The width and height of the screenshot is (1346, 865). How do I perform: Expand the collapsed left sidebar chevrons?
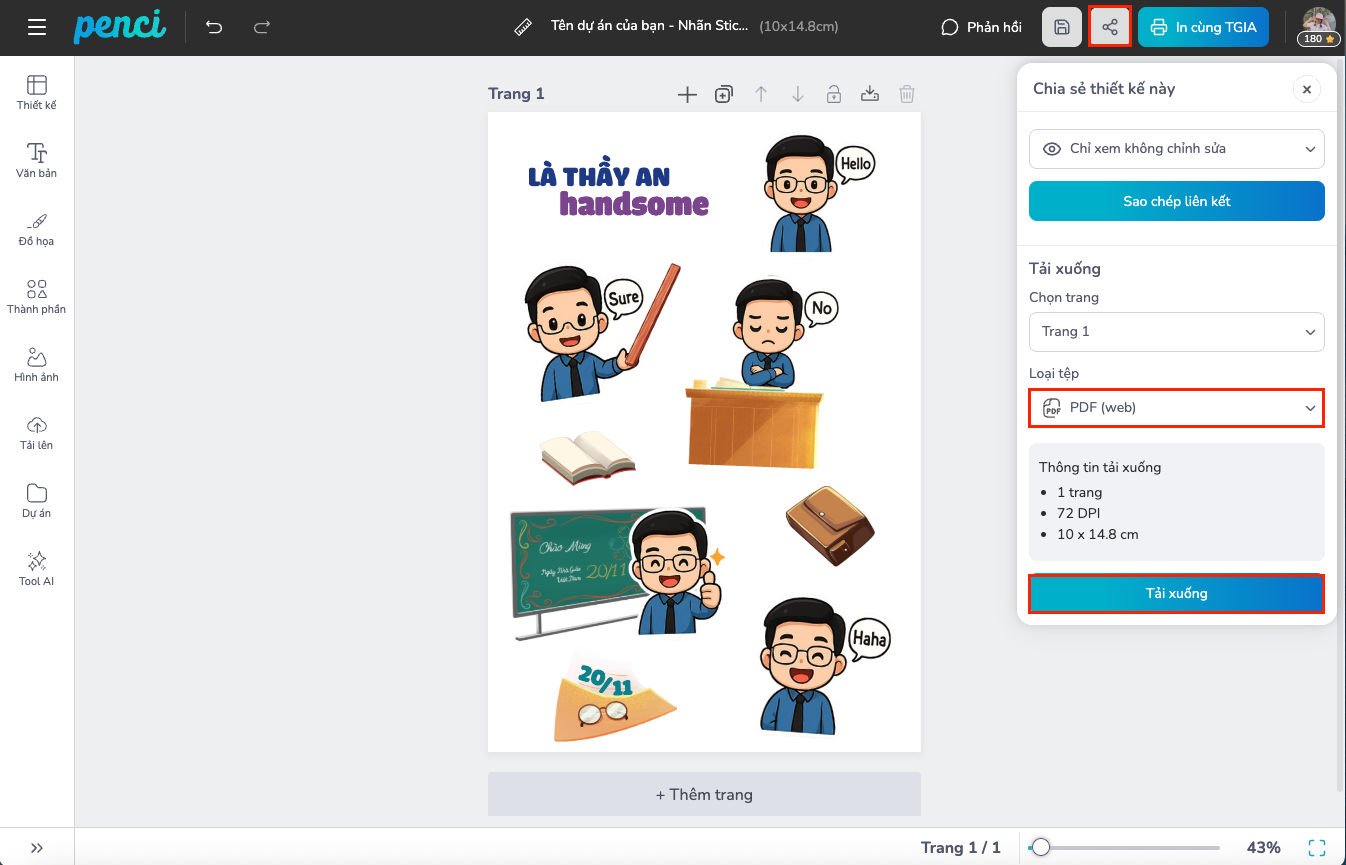click(x=37, y=847)
